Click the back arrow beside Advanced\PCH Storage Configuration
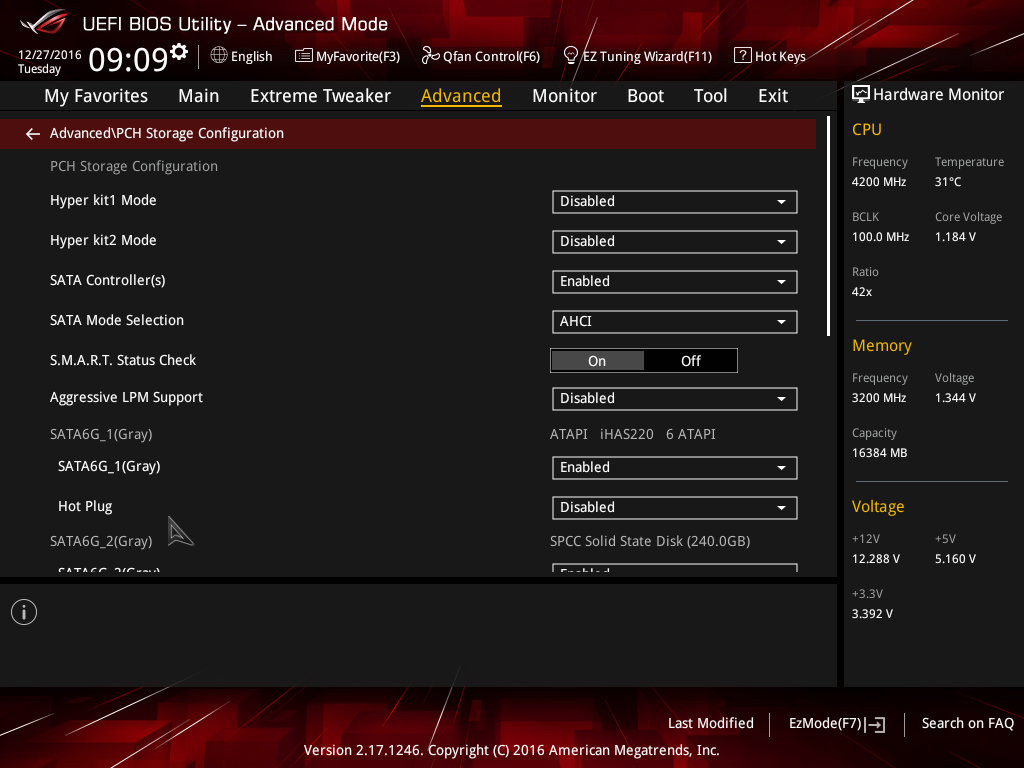The height and width of the screenshot is (768, 1024). click(x=33, y=134)
